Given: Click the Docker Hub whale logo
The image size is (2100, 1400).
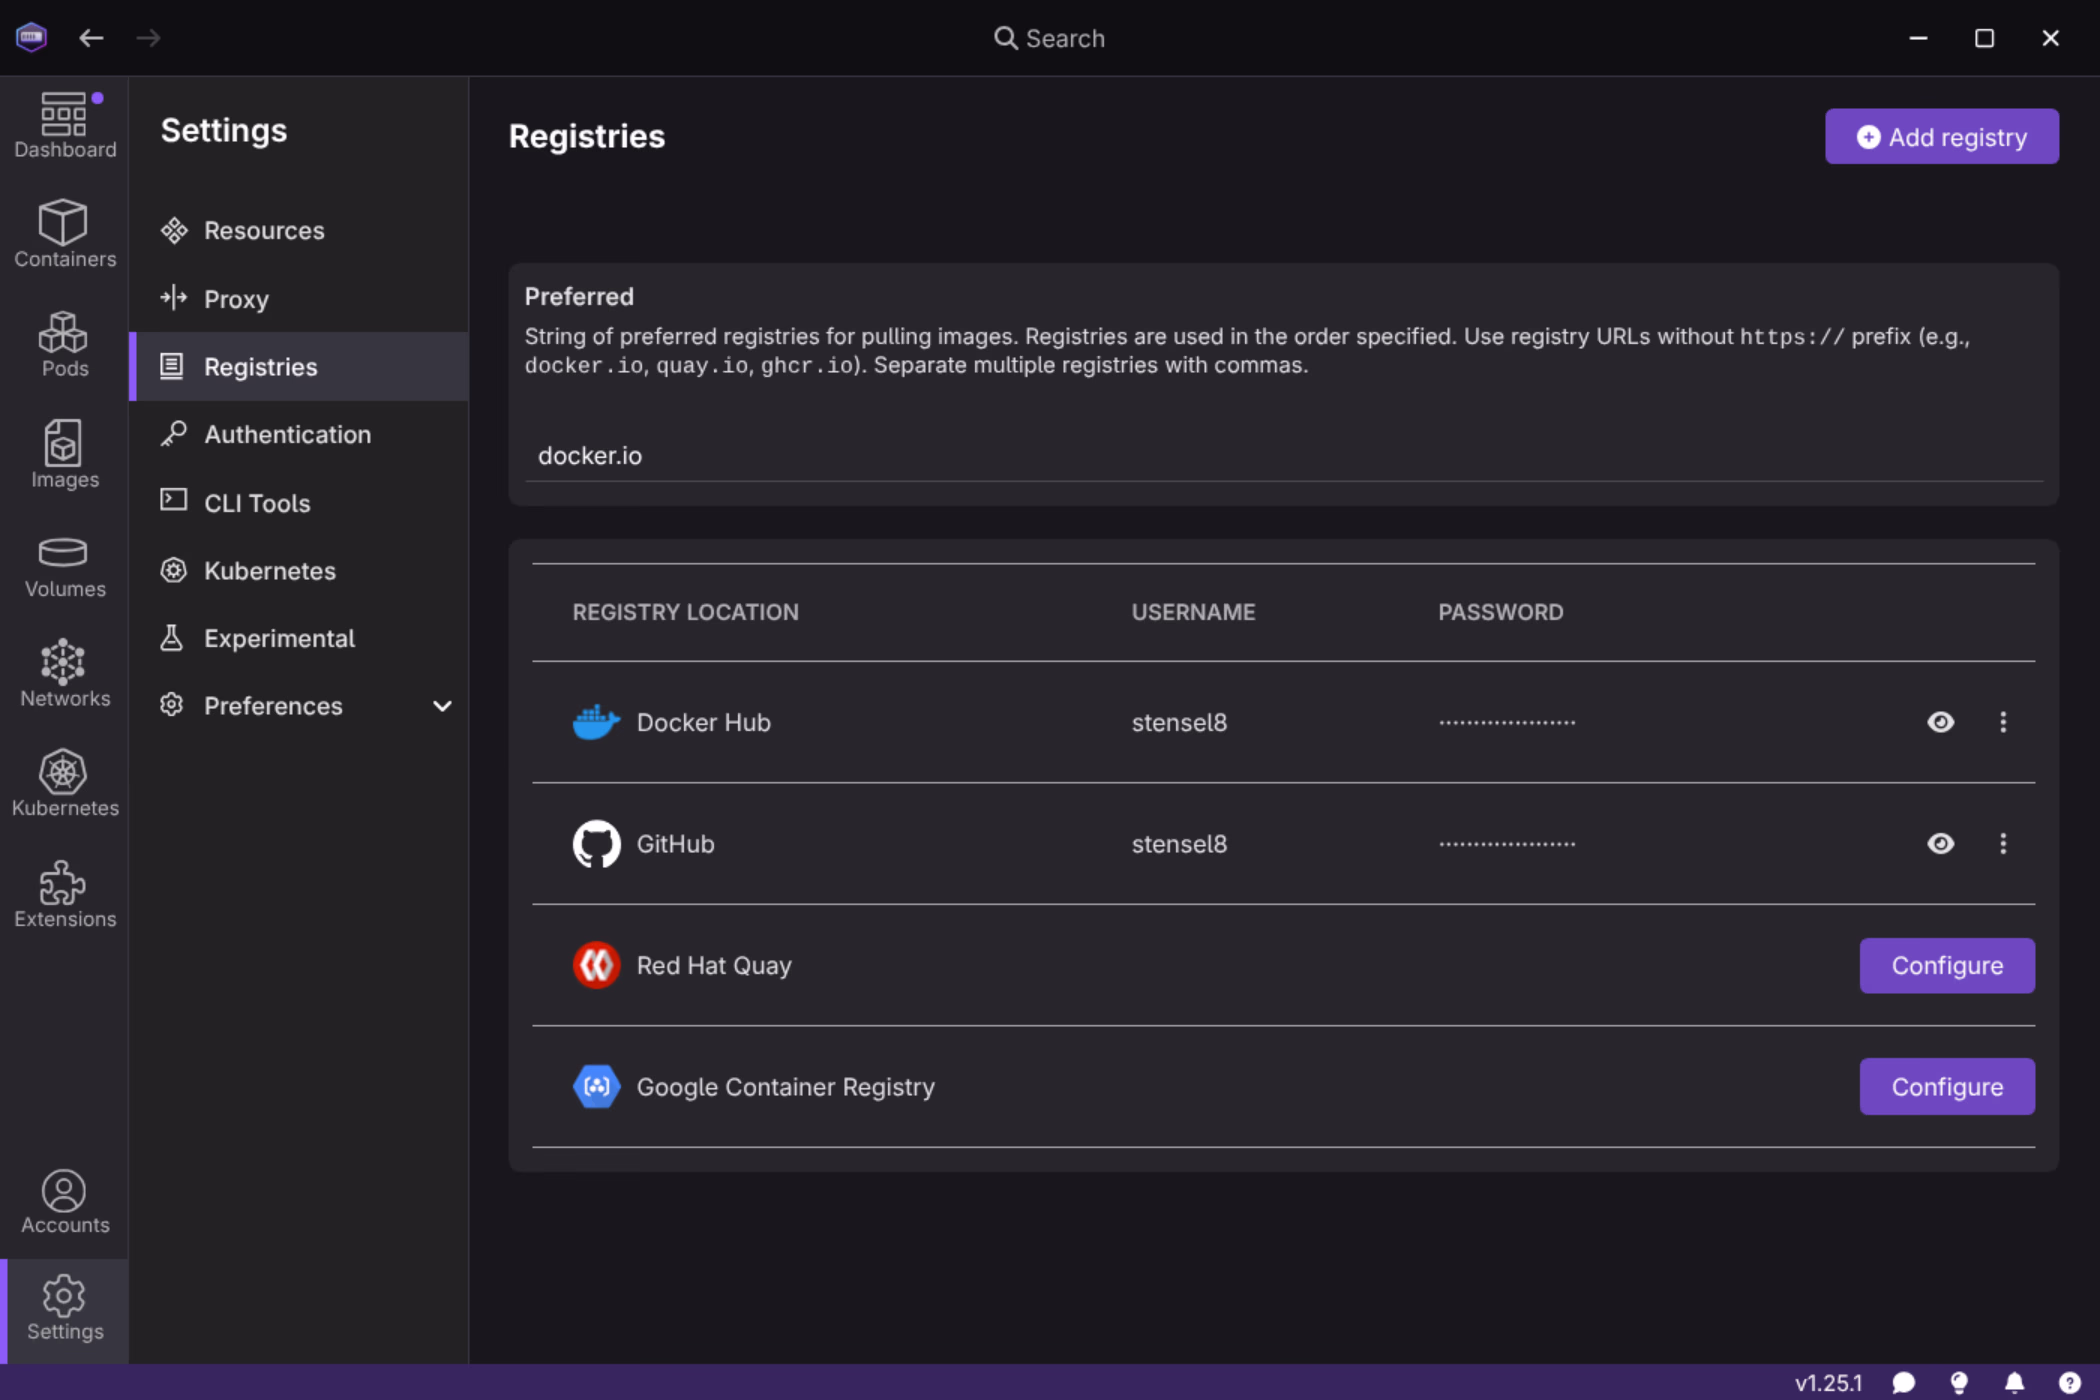Looking at the screenshot, I should click(x=596, y=722).
